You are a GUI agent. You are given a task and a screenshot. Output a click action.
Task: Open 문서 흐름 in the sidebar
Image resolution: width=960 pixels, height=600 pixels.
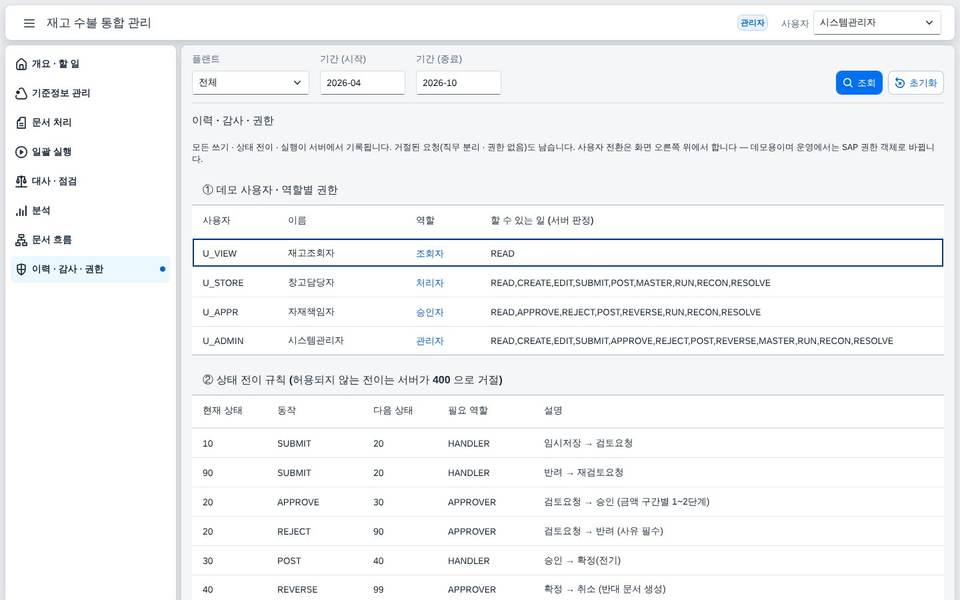coord(90,240)
